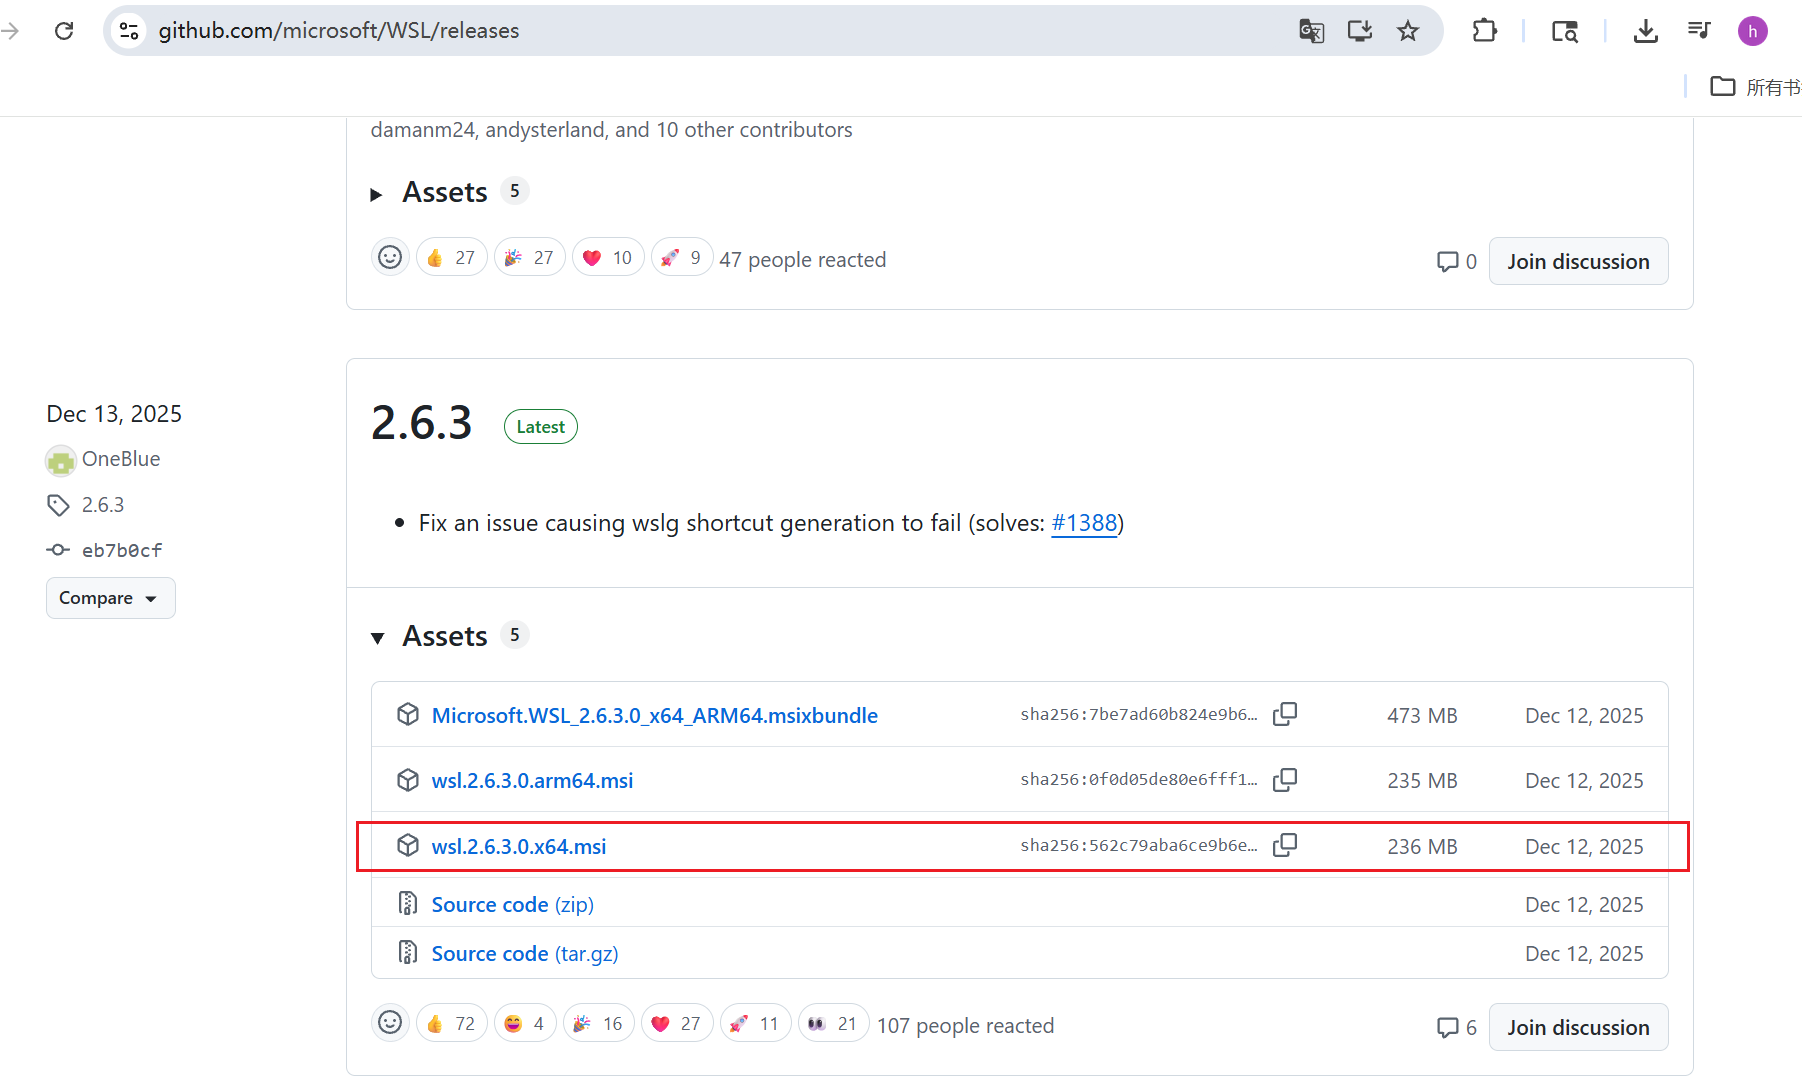This screenshot has width=1802, height=1083.
Task: Toggle party popper reaction with 16 count
Action: coord(599,1023)
